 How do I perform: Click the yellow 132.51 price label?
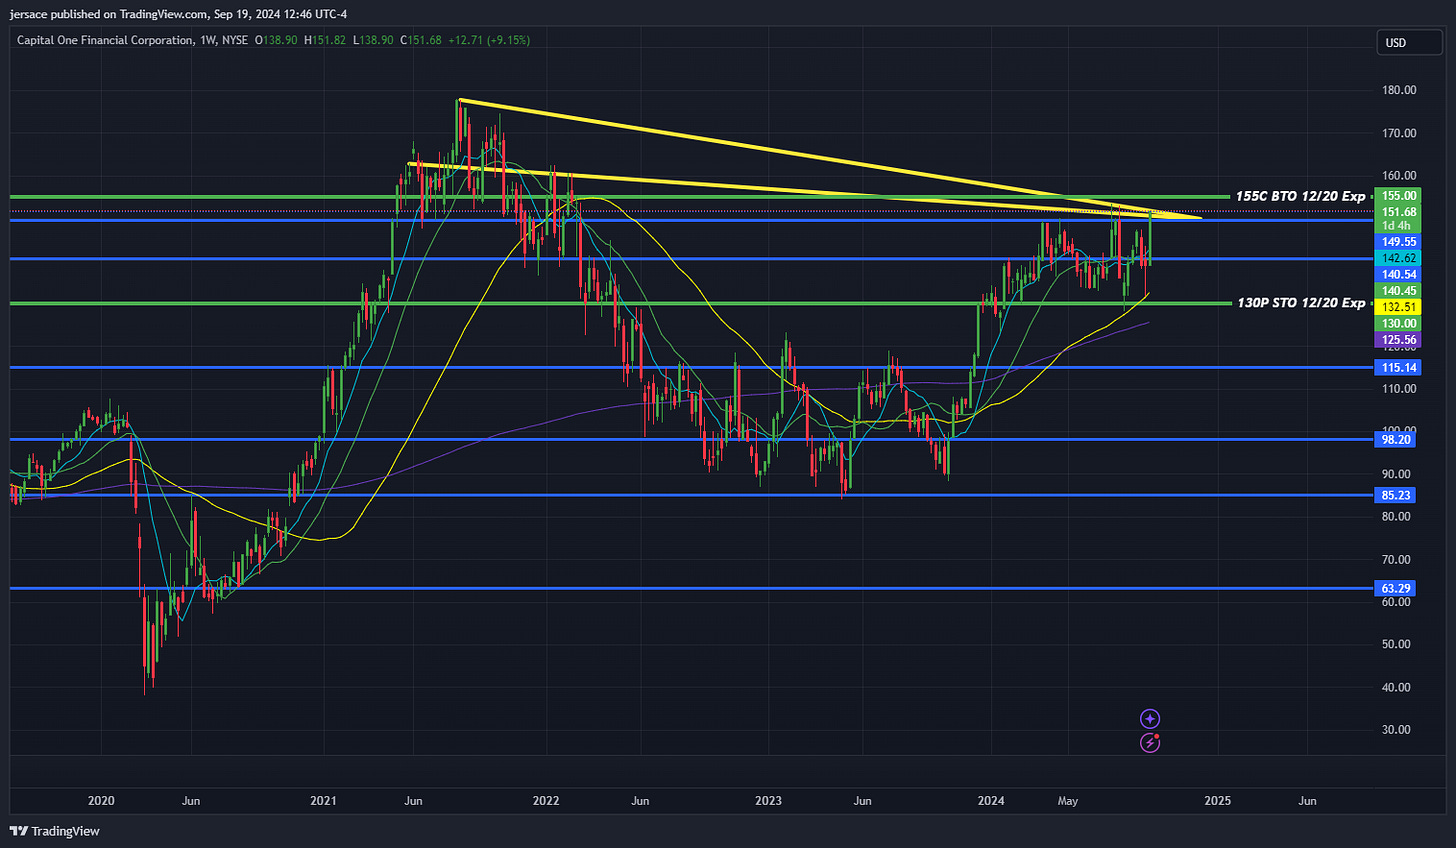click(1399, 307)
